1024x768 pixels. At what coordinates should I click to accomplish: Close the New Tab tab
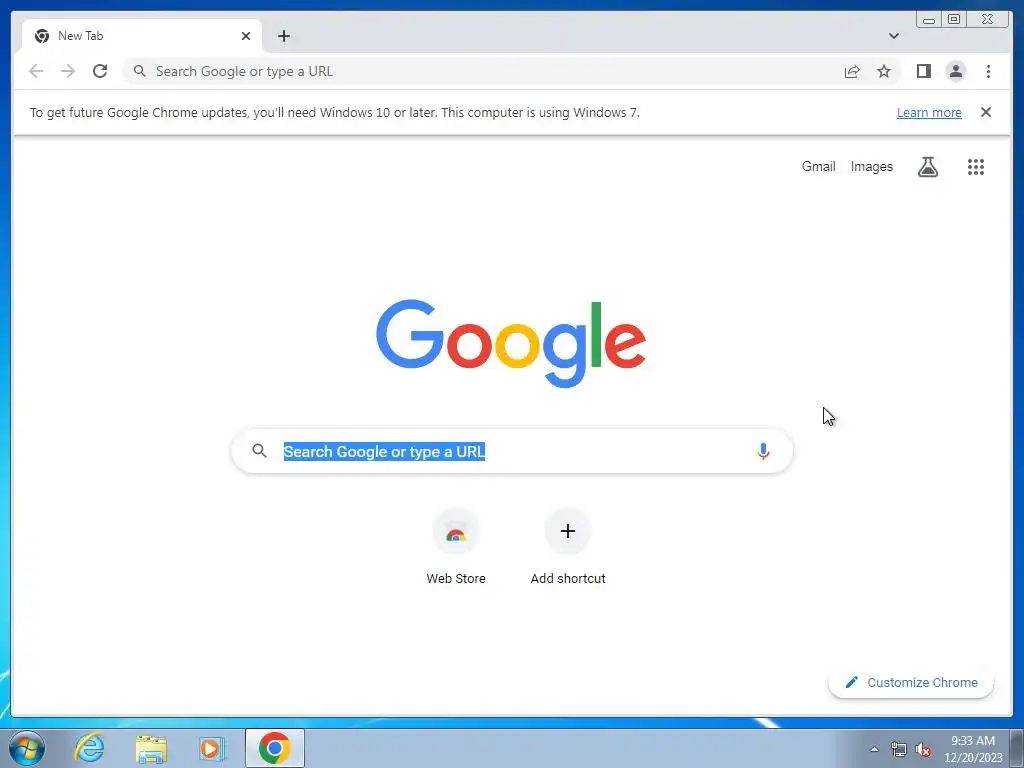point(246,36)
